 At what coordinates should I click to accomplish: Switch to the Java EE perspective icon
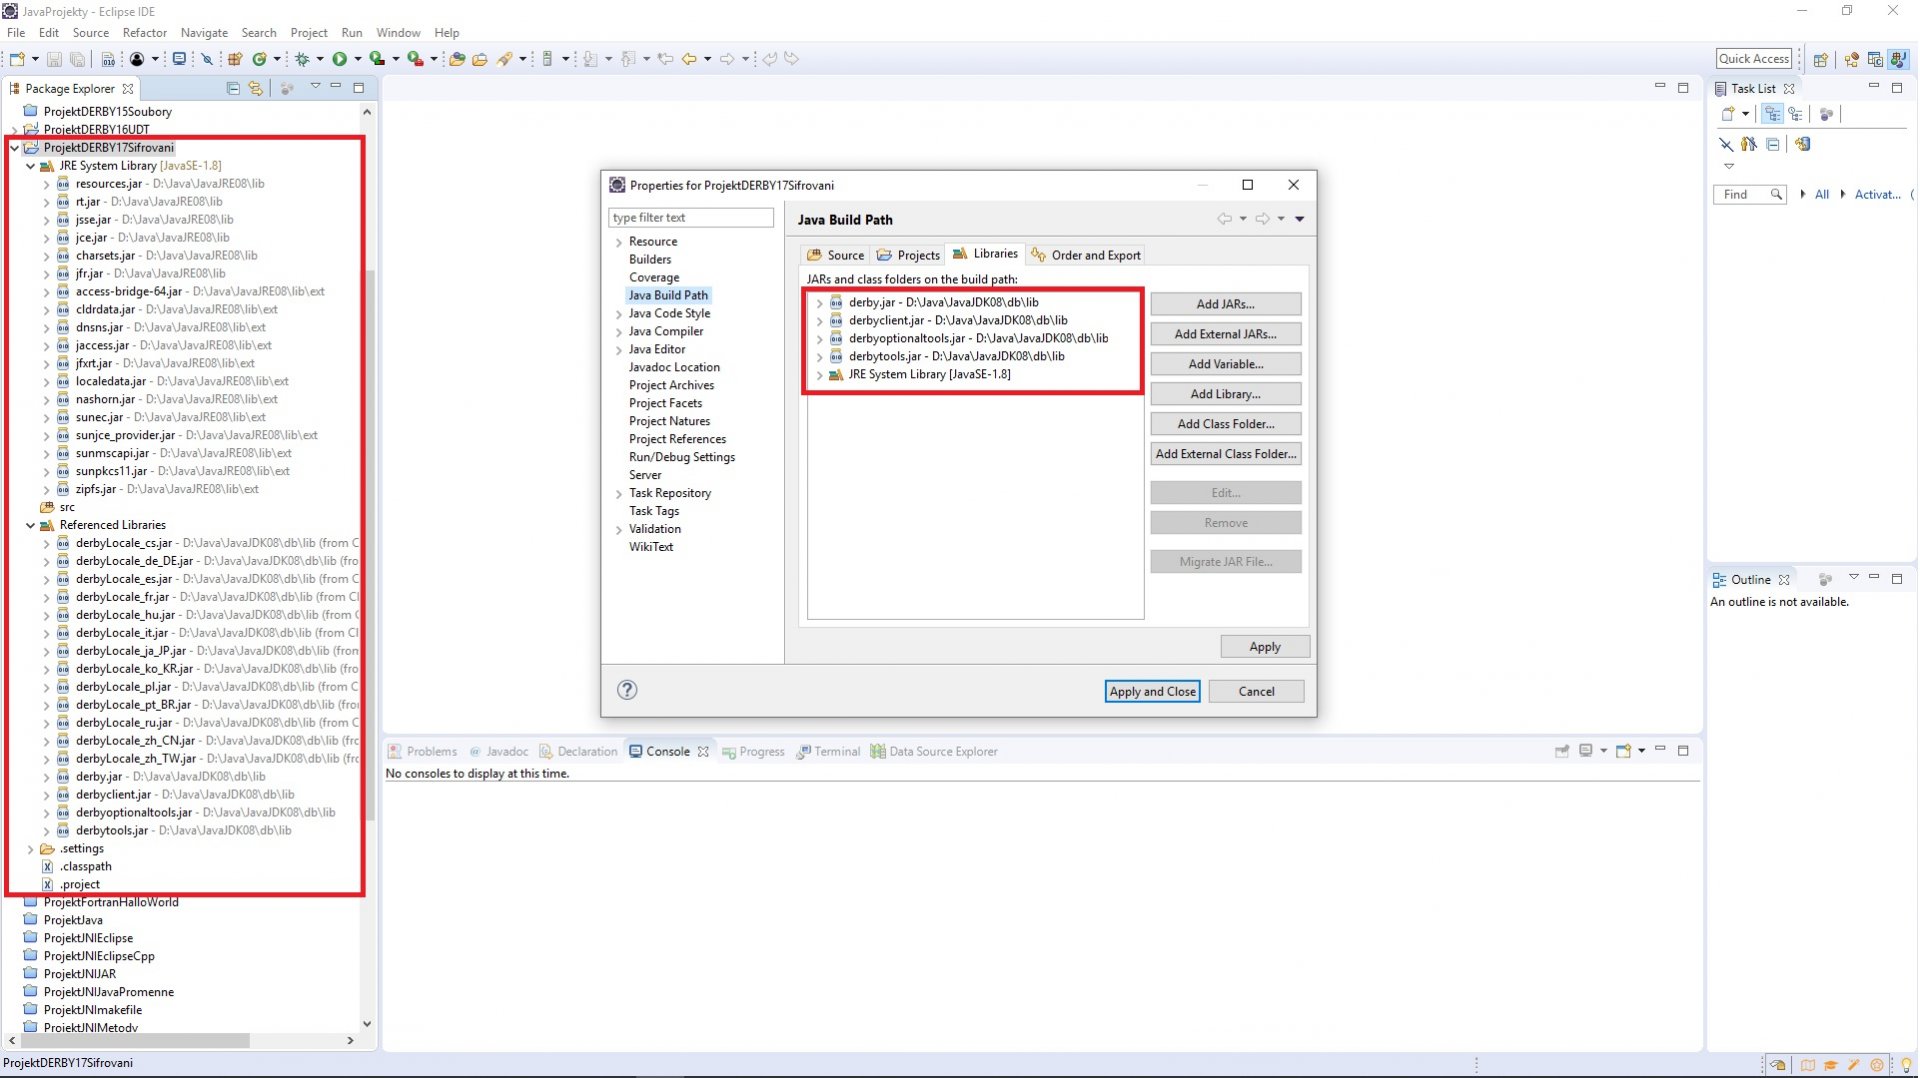tap(1852, 59)
